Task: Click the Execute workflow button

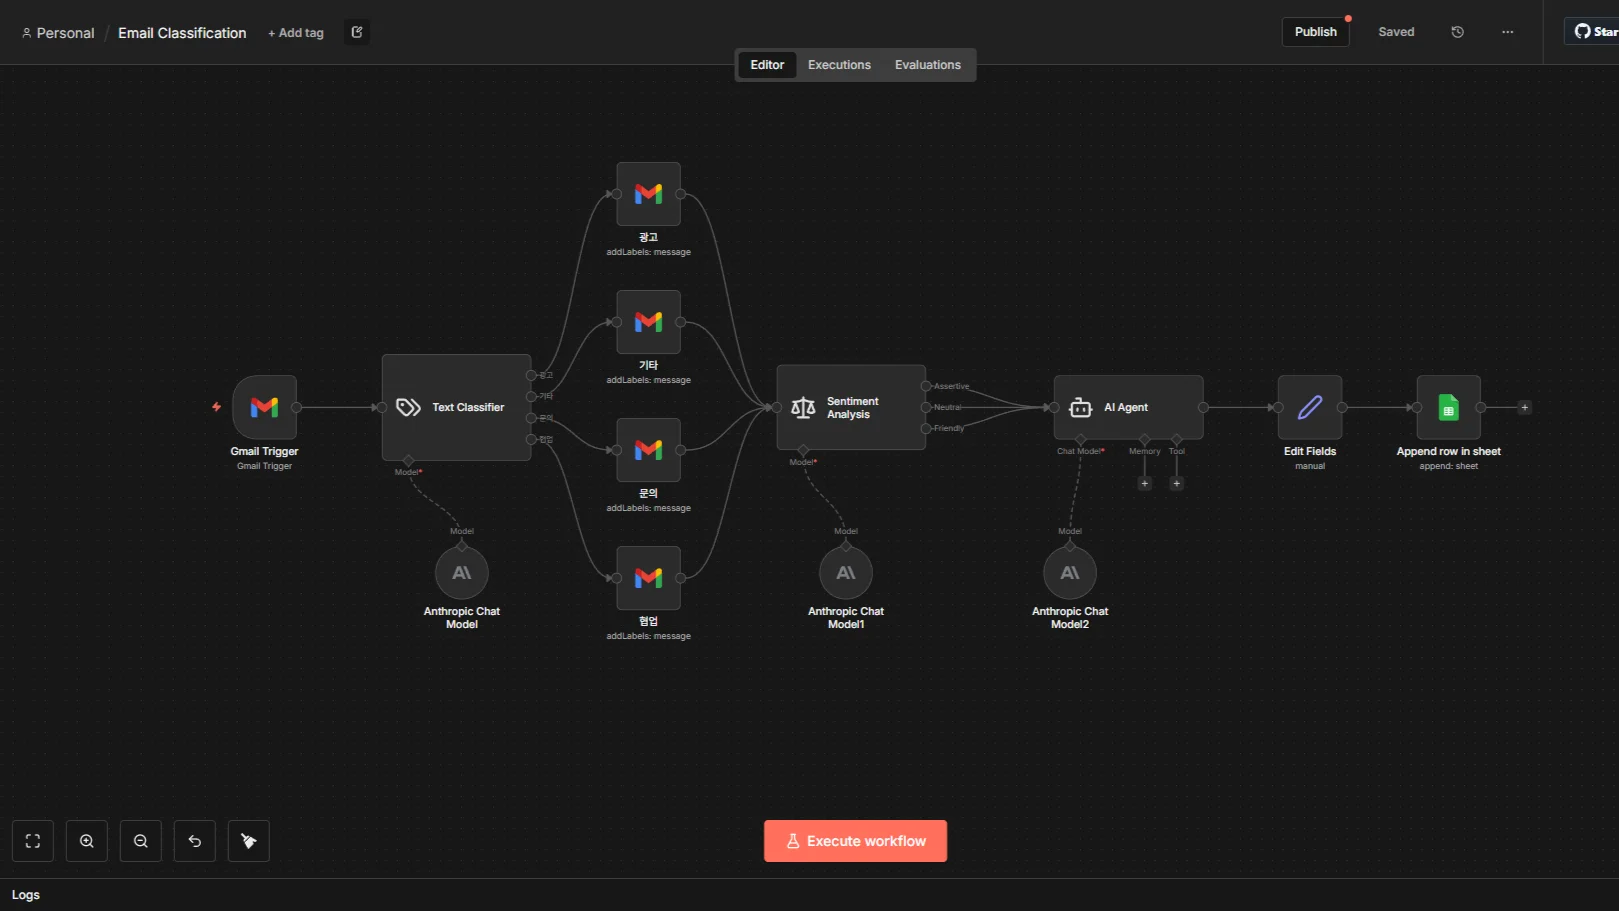Action: tap(856, 841)
